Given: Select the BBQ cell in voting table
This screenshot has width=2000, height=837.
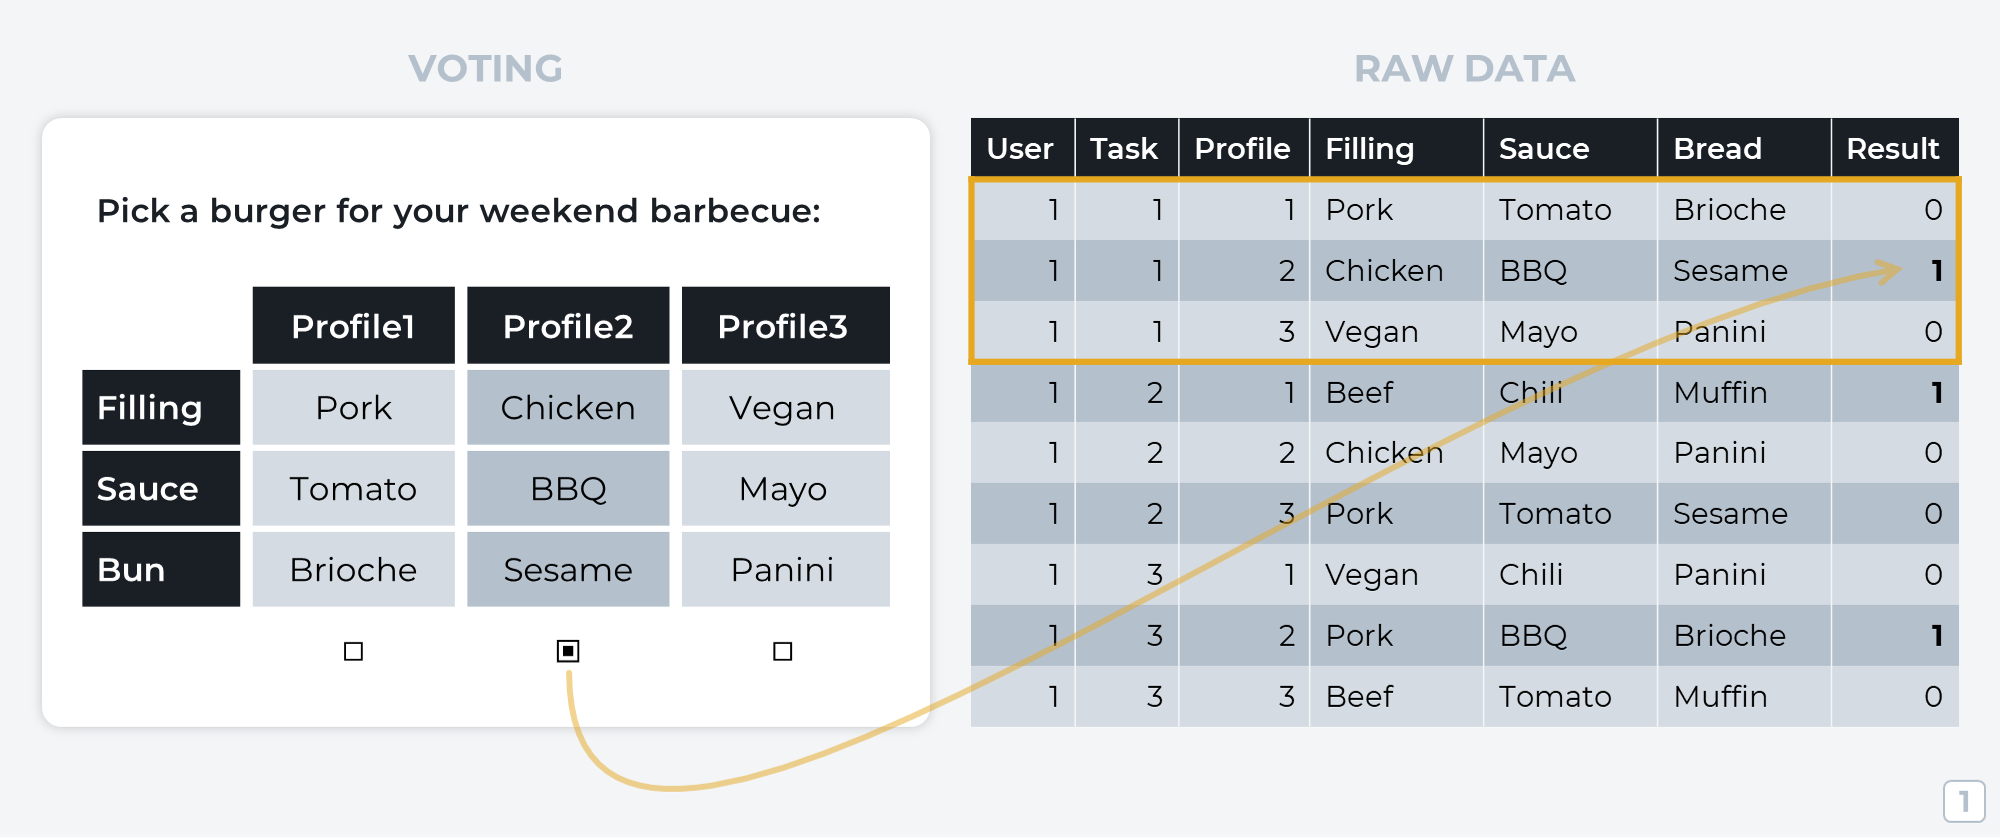Looking at the screenshot, I should 568,488.
